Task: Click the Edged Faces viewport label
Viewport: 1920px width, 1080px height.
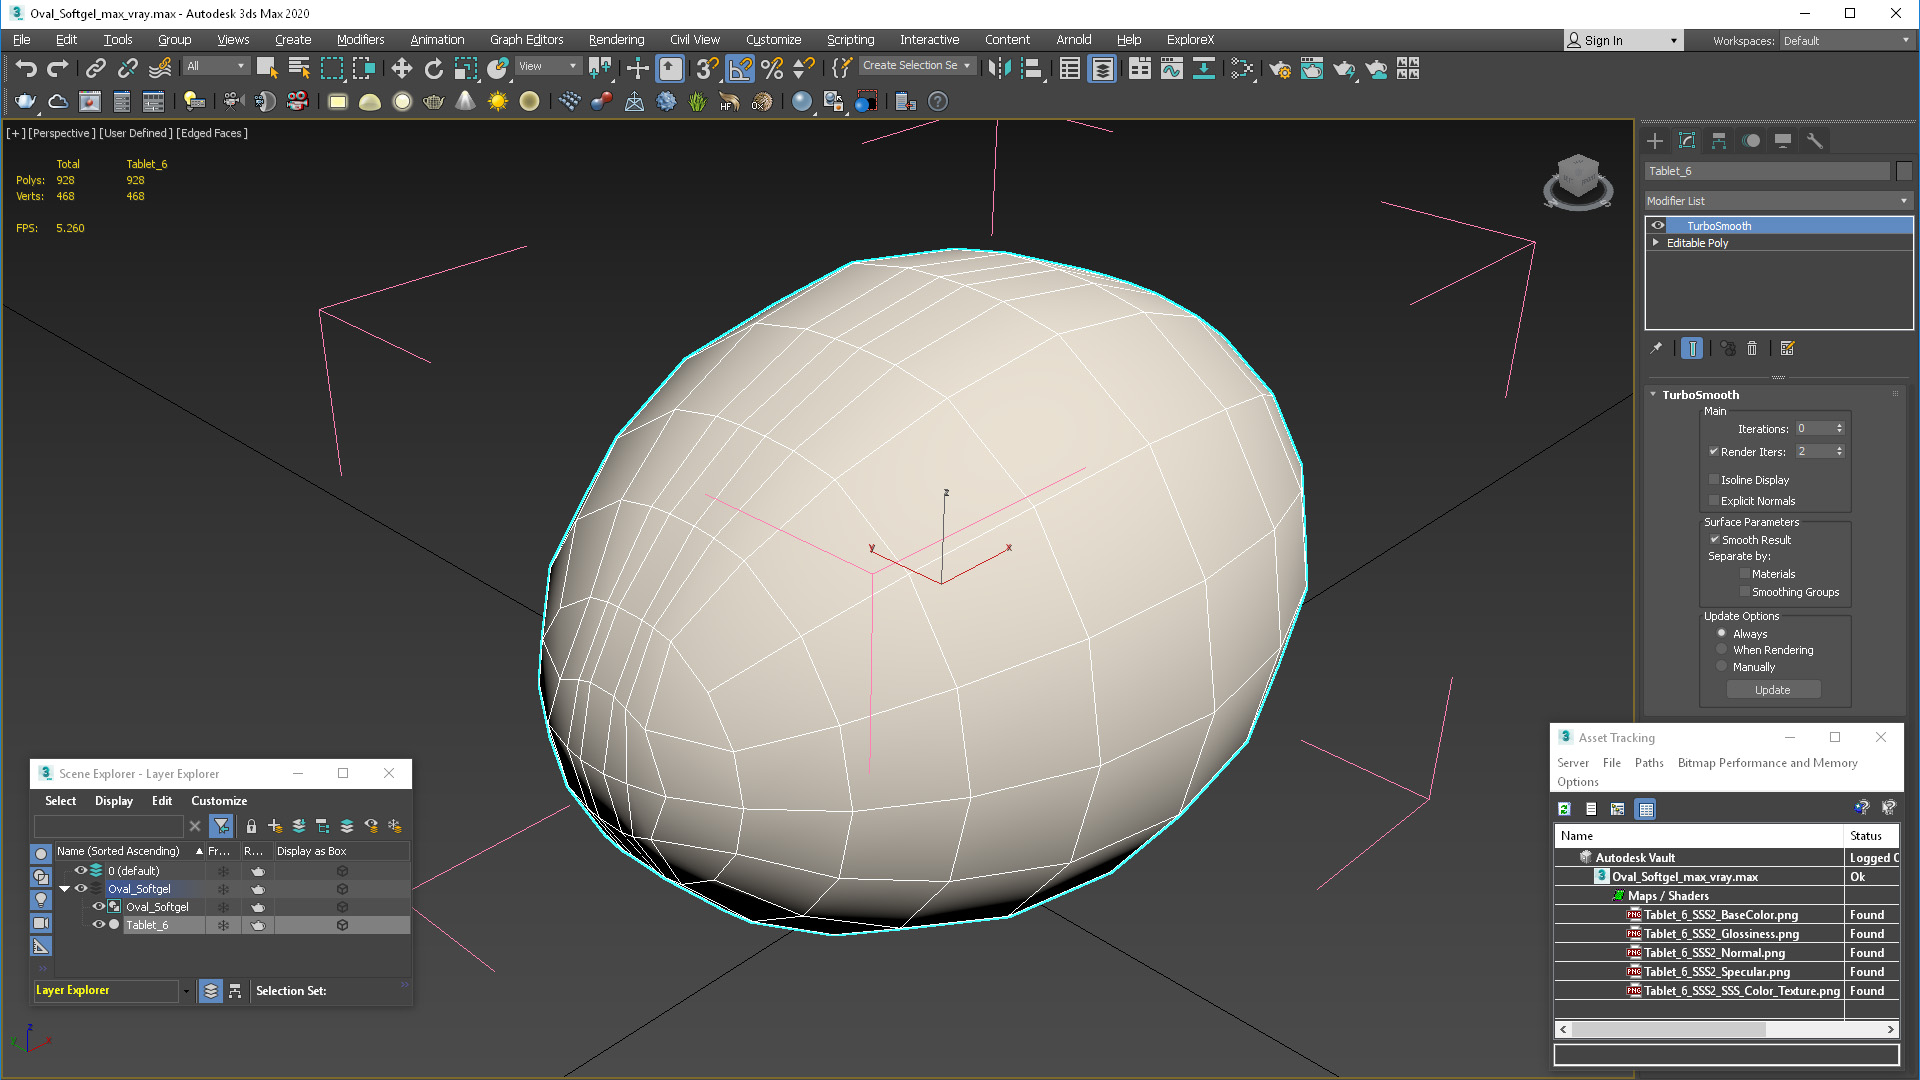Action: [x=212, y=133]
